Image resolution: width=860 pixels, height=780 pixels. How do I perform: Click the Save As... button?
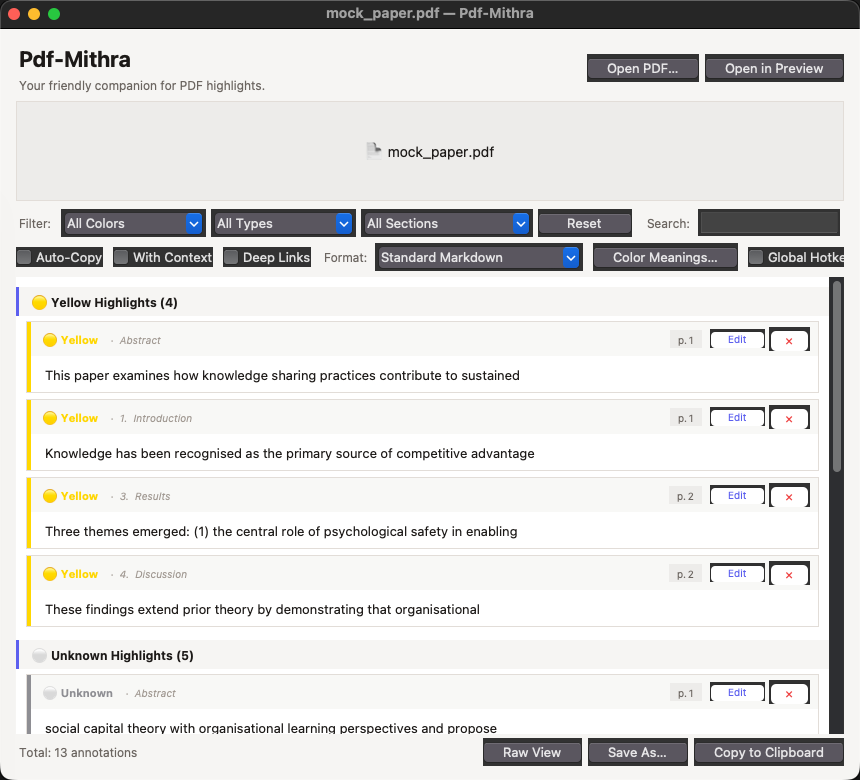tap(637, 752)
